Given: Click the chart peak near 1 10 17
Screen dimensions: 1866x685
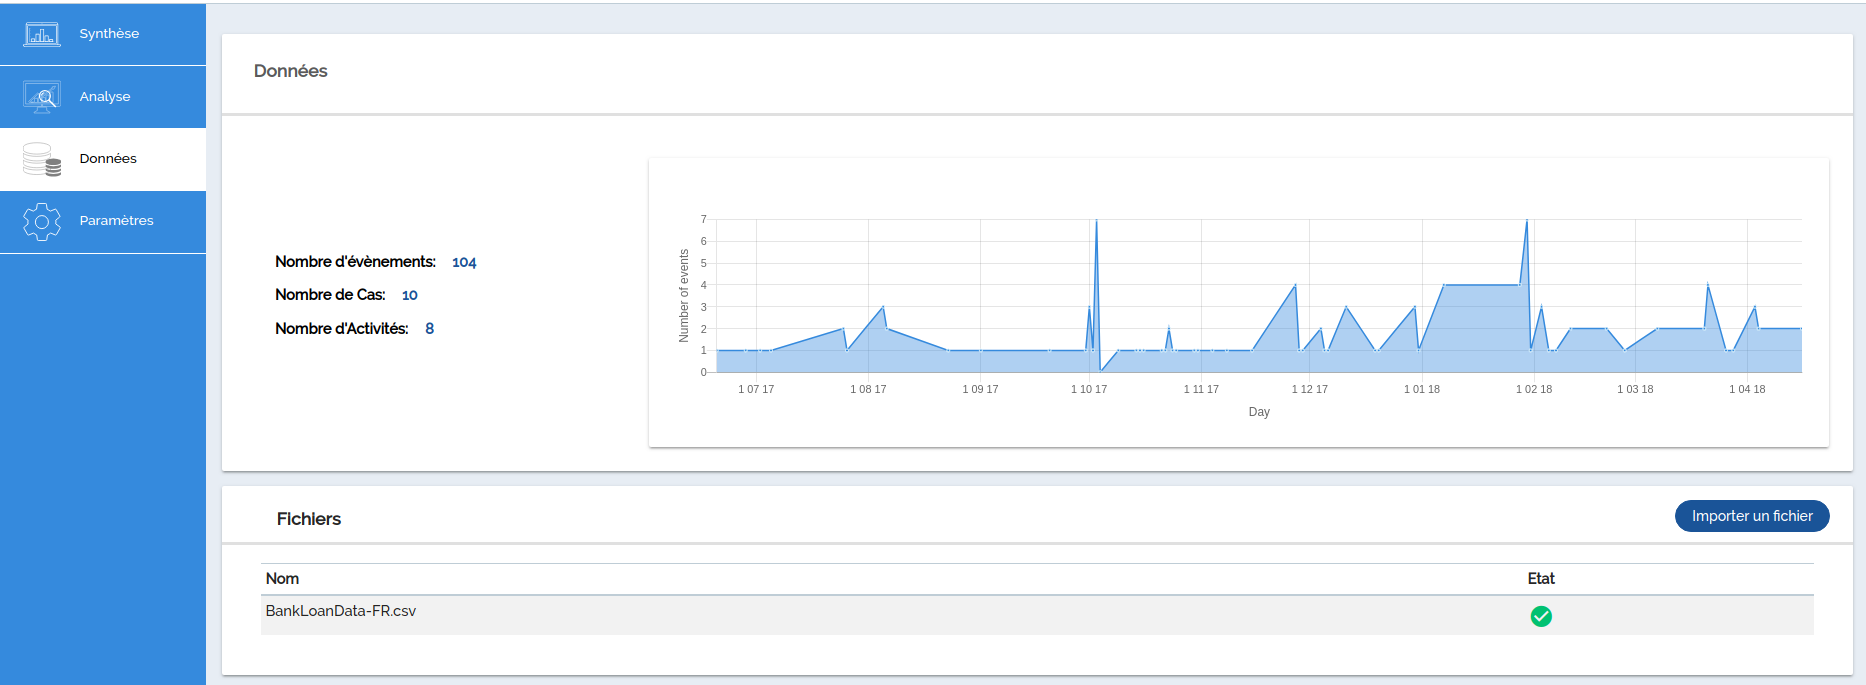Looking at the screenshot, I should pyautogui.click(x=1096, y=221).
